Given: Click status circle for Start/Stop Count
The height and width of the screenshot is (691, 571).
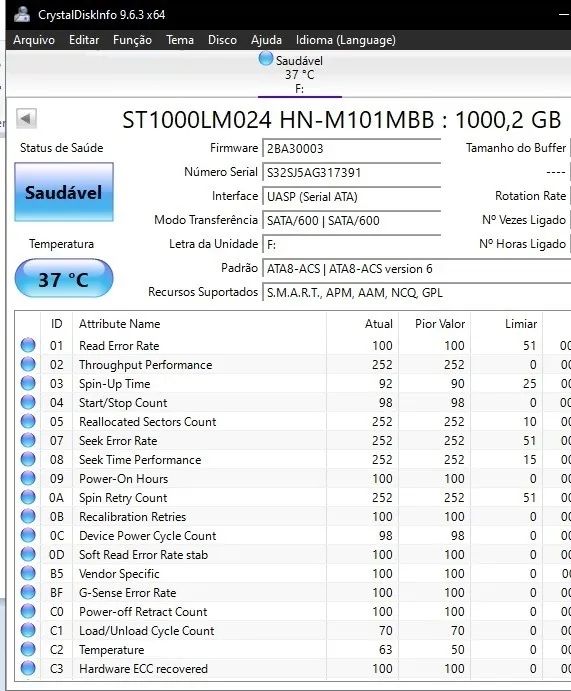Looking at the screenshot, I should 28,402.
